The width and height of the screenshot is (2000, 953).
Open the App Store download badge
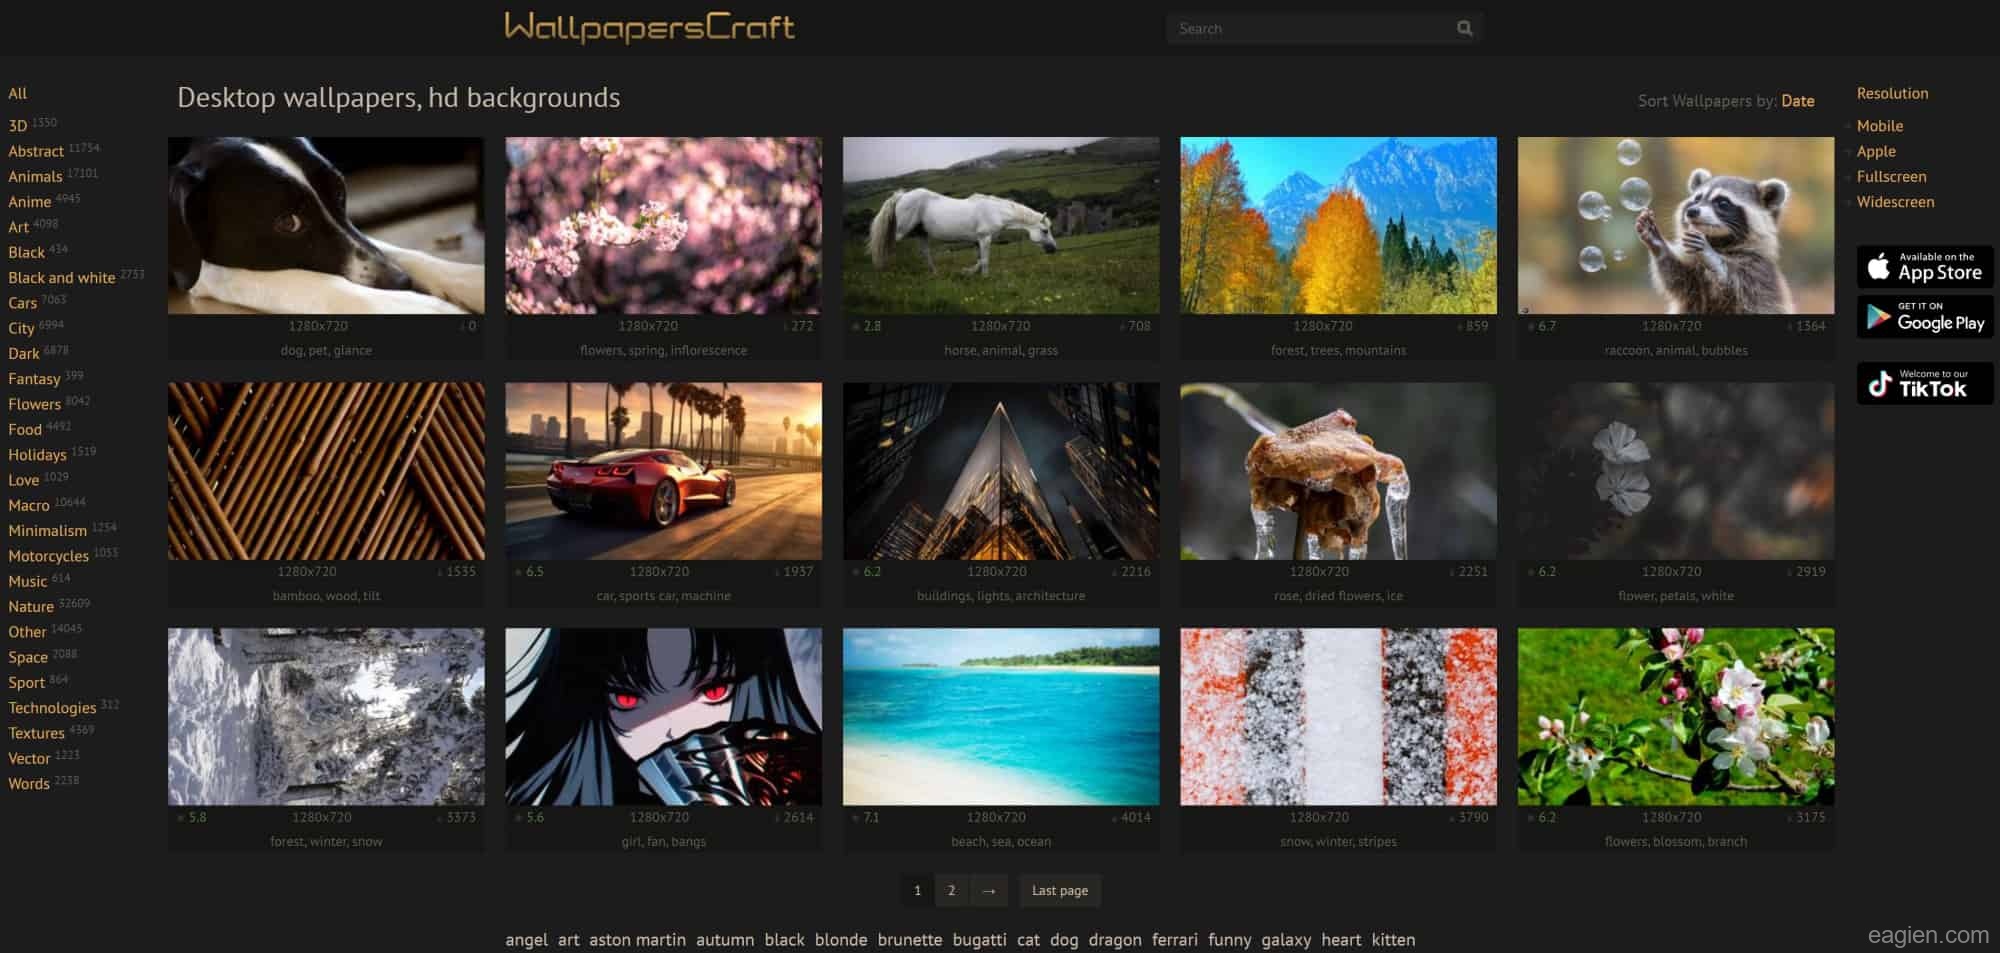pyautogui.click(x=1924, y=267)
